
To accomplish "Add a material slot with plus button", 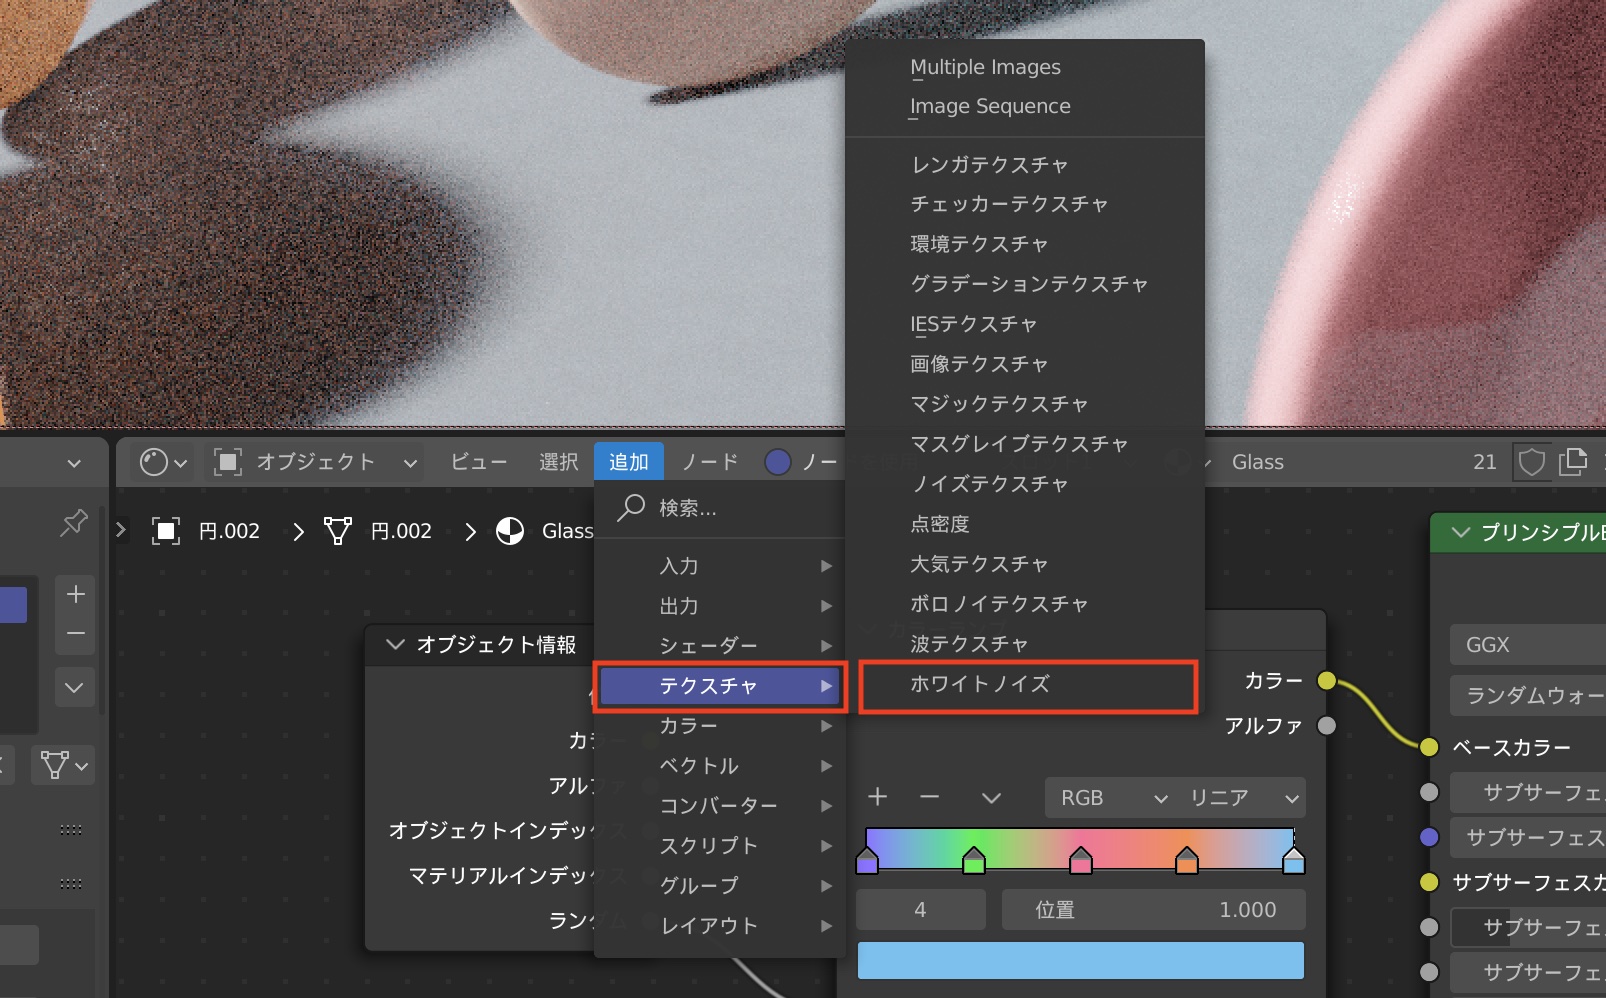I will pos(75,594).
